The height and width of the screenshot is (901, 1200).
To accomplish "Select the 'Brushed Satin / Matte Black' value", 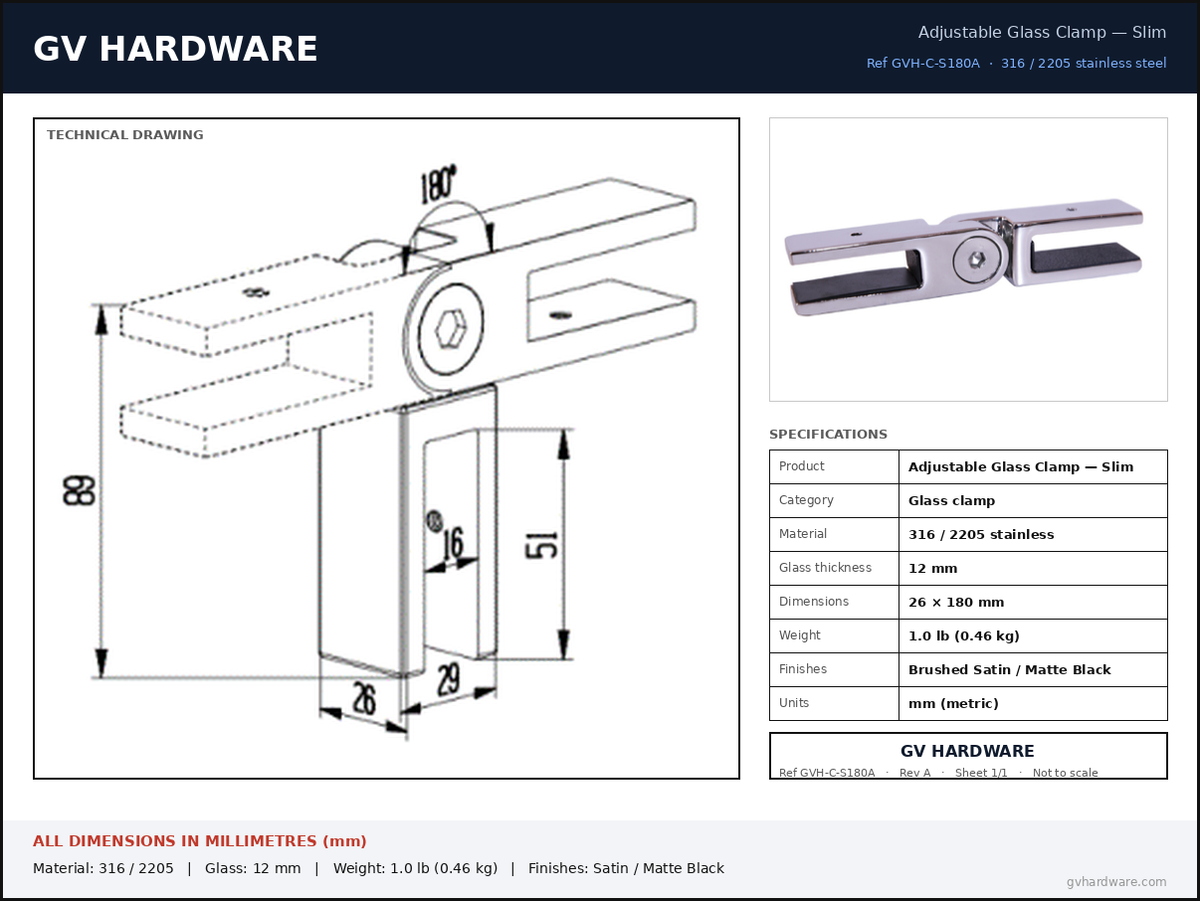I will tap(1010, 670).
